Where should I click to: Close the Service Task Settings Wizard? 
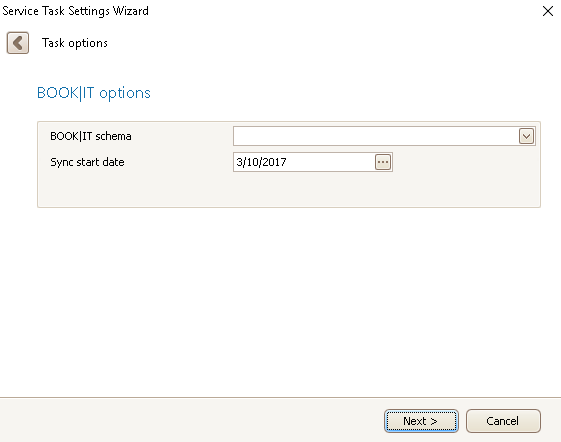548,11
